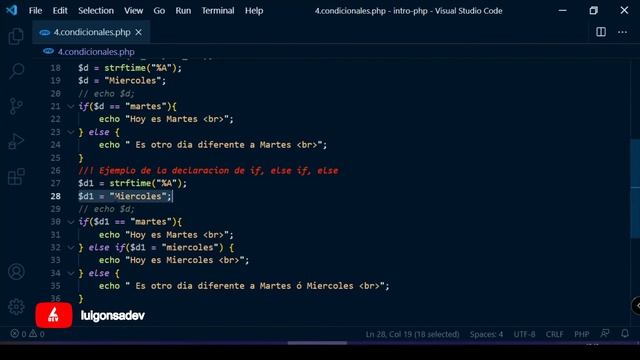Click line number 35 in gutter

pyautogui.click(x=56, y=286)
